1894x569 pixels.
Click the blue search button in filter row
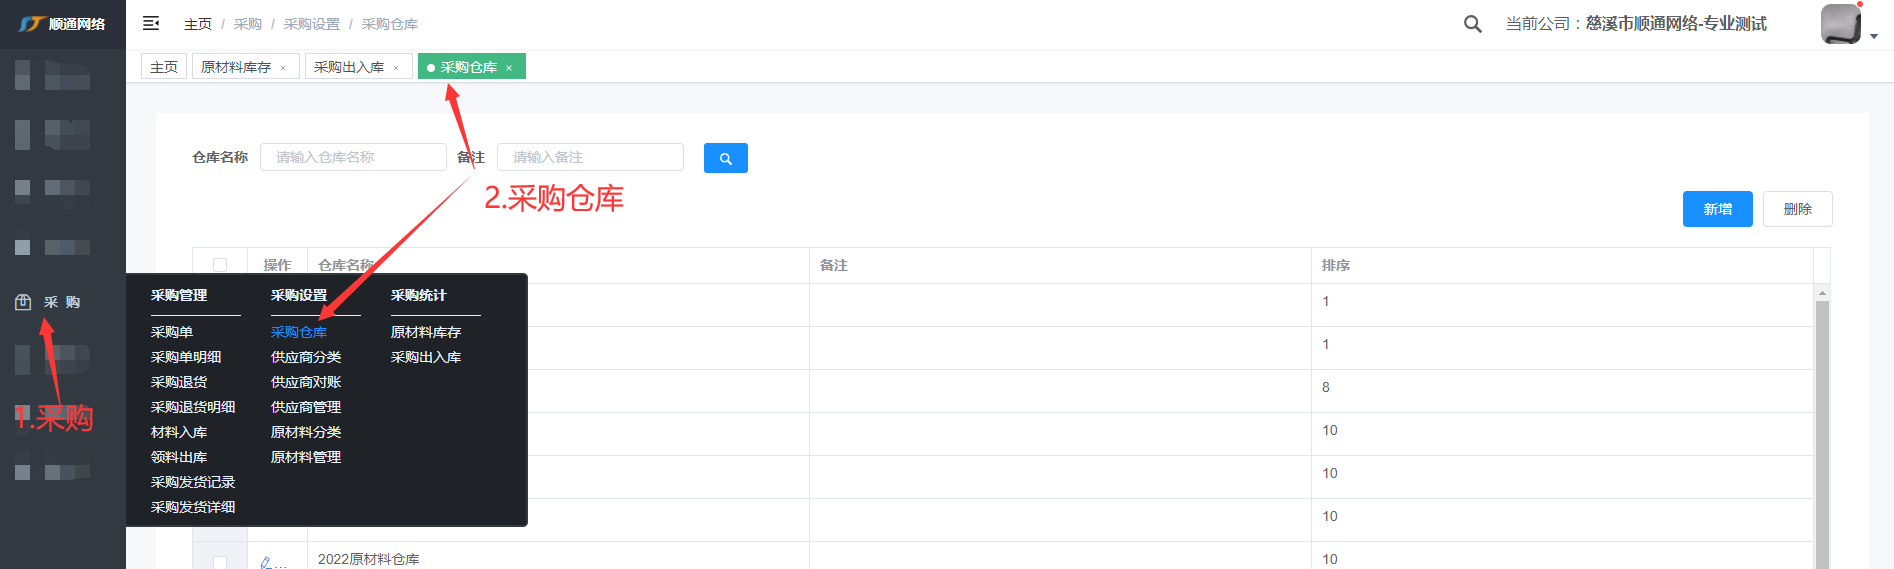pyautogui.click(x=725, y=158)
